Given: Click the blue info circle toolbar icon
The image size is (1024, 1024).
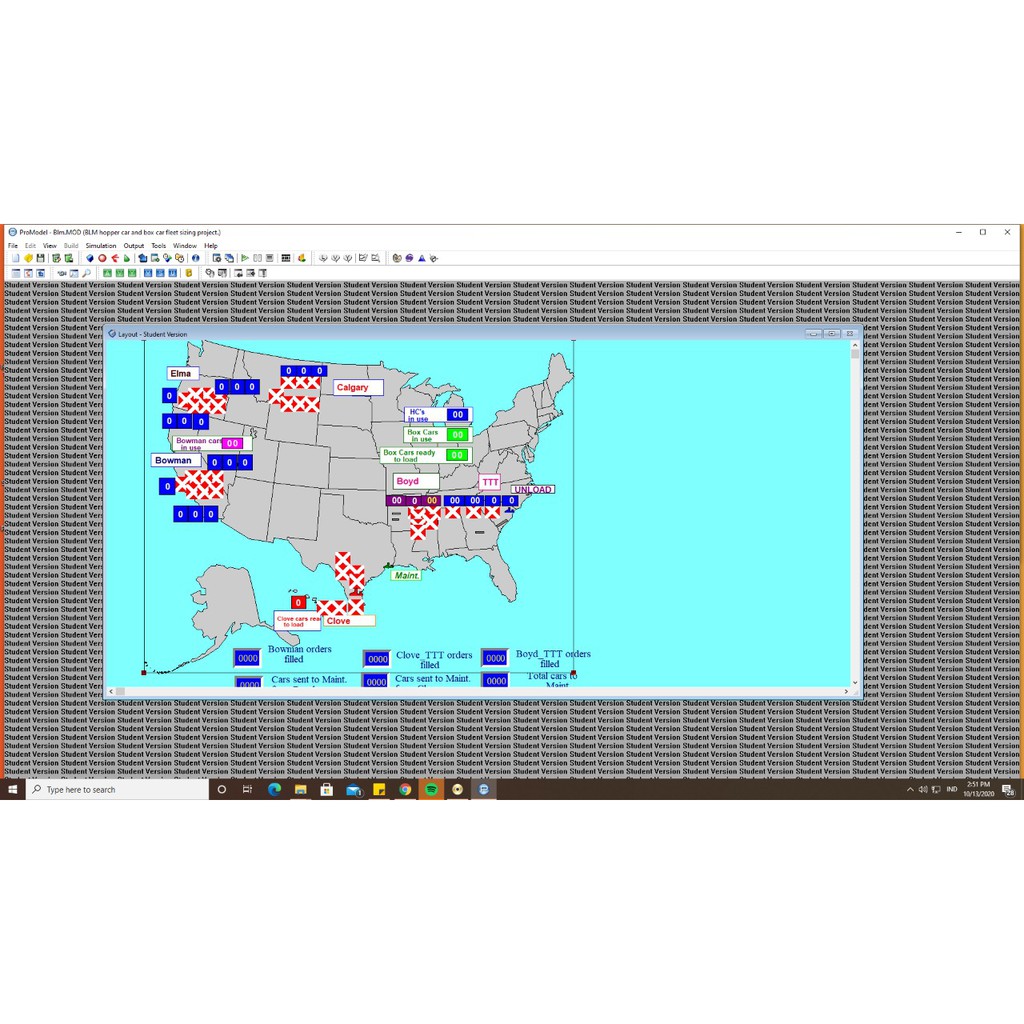Looking at the screenshot, I should click(196, 258).
